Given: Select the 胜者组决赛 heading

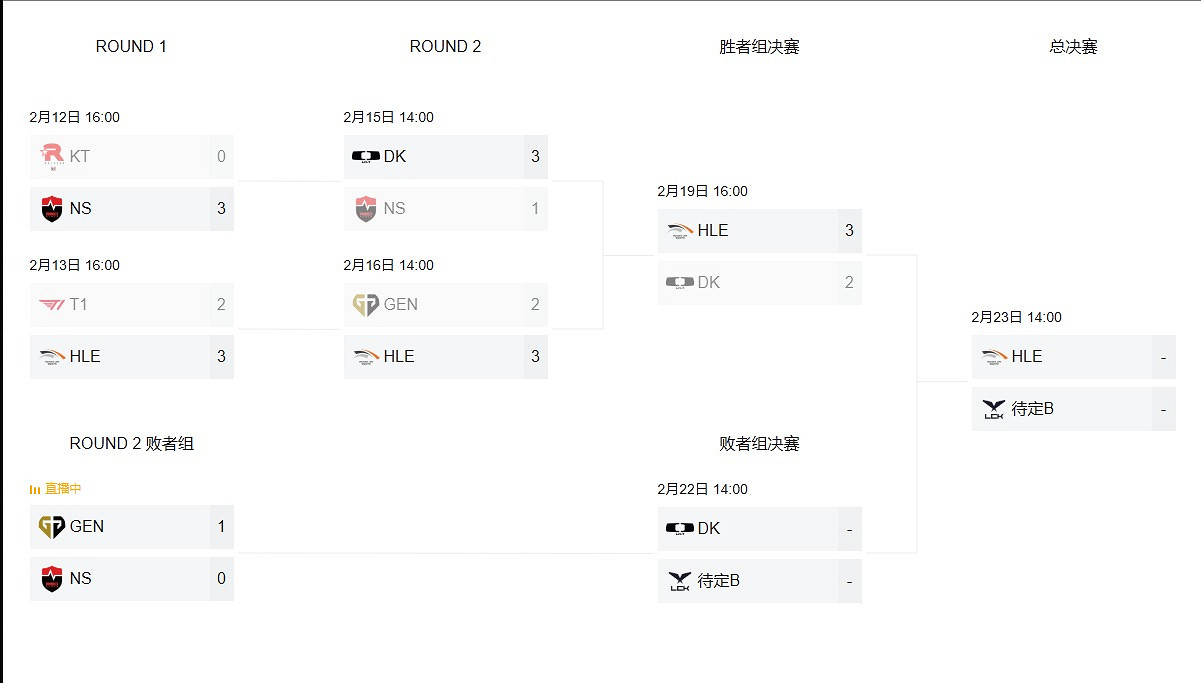Looking at the screenshot, I should pos(759,47).
